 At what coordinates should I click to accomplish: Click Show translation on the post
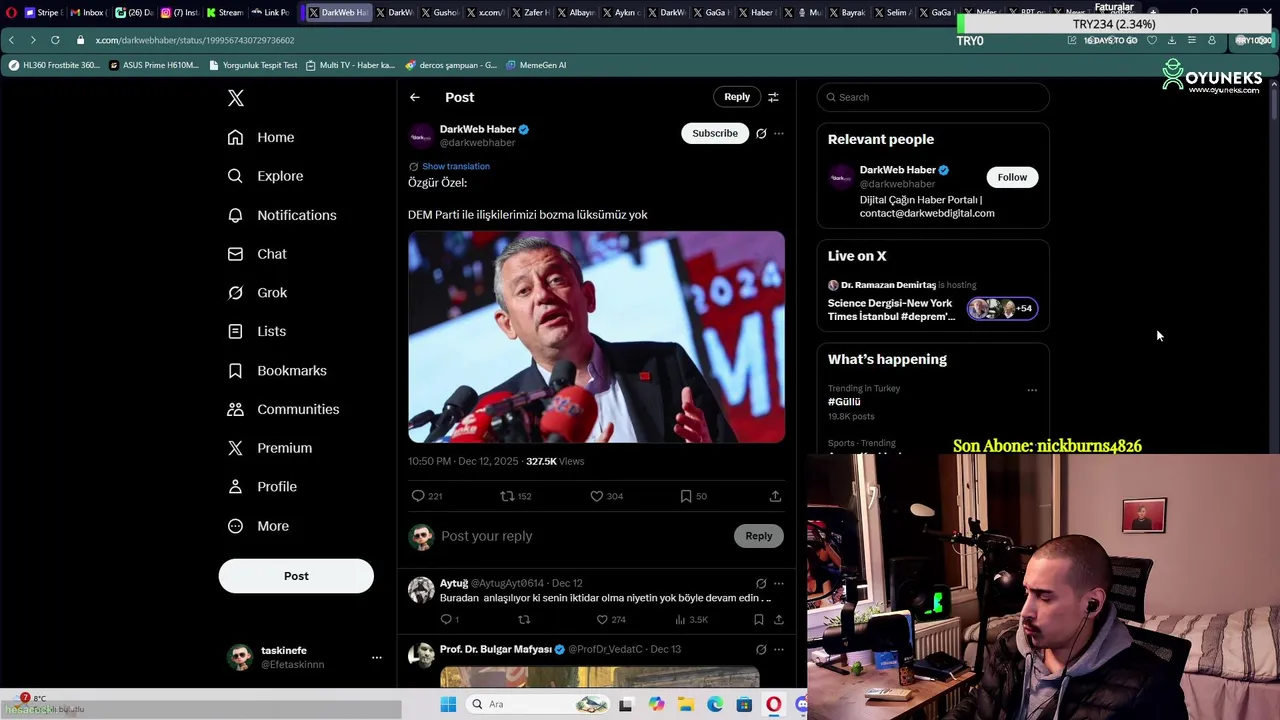coord(456,166)
